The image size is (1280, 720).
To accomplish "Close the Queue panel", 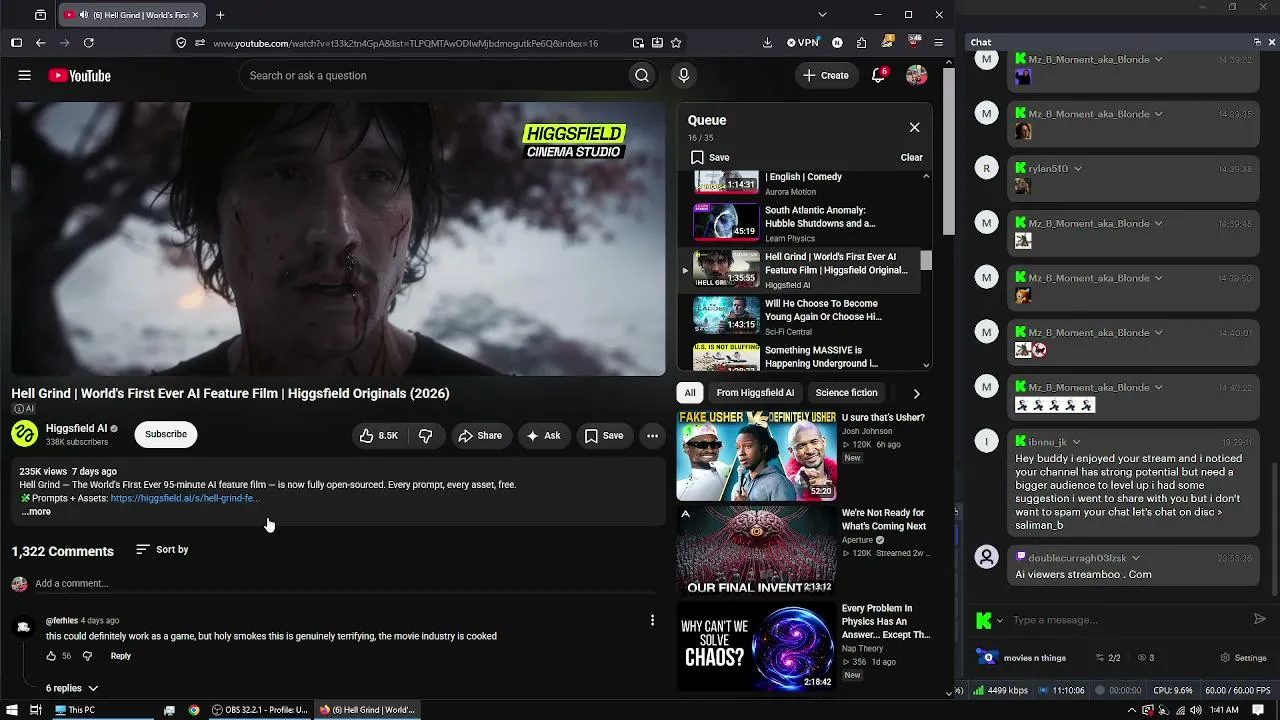I will [914, 127].
